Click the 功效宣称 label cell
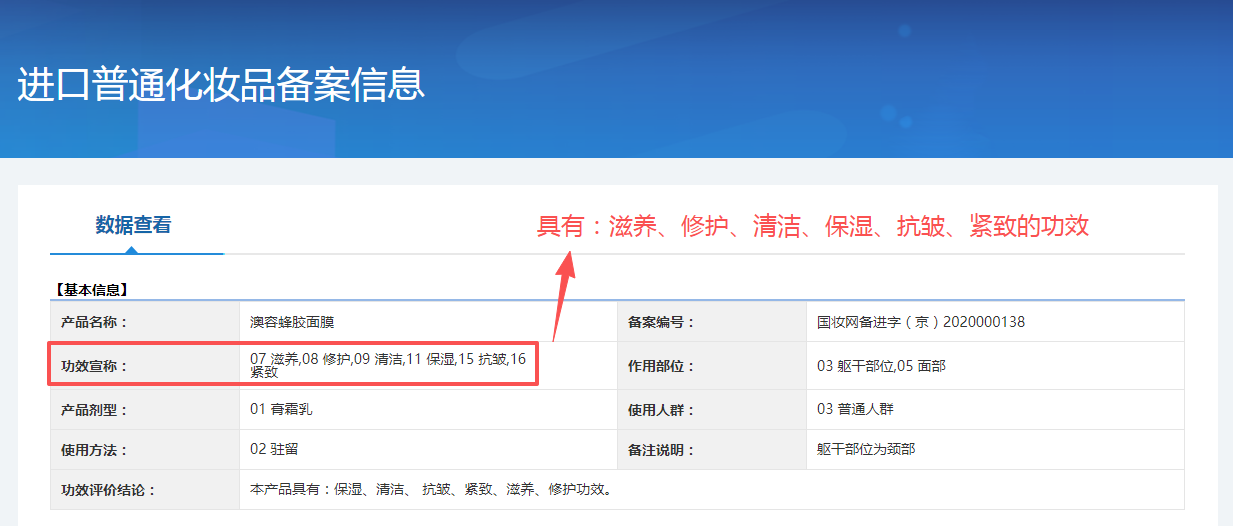 (x=145, y=366)
